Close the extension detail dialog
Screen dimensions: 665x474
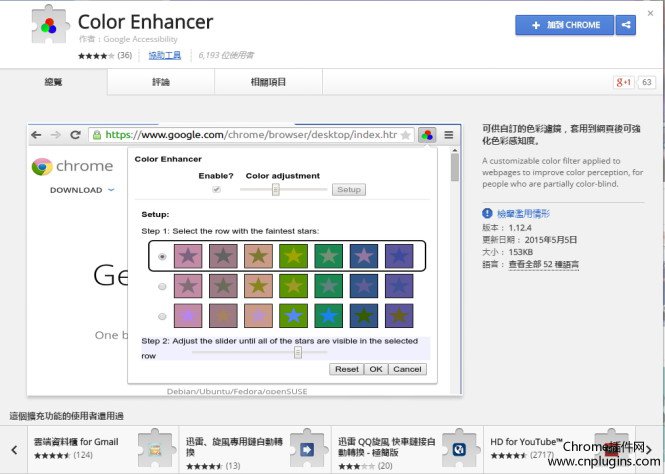click(x=650, y=14)
